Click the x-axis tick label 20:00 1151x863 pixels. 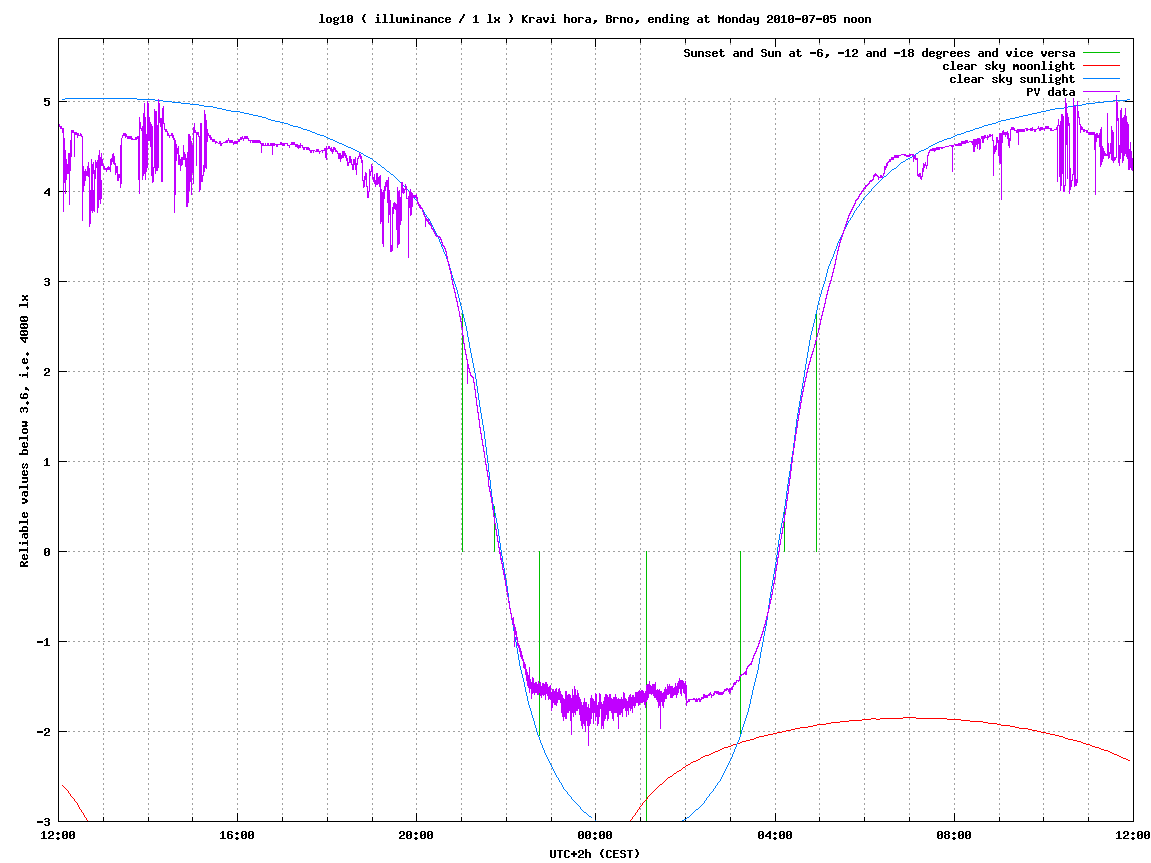click(416, 835)
